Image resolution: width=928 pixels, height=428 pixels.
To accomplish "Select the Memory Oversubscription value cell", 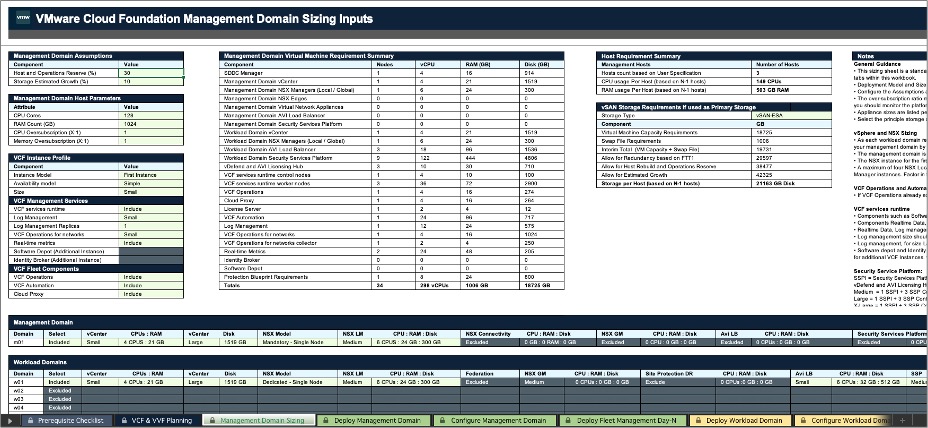I will click(x=151, y=141).
